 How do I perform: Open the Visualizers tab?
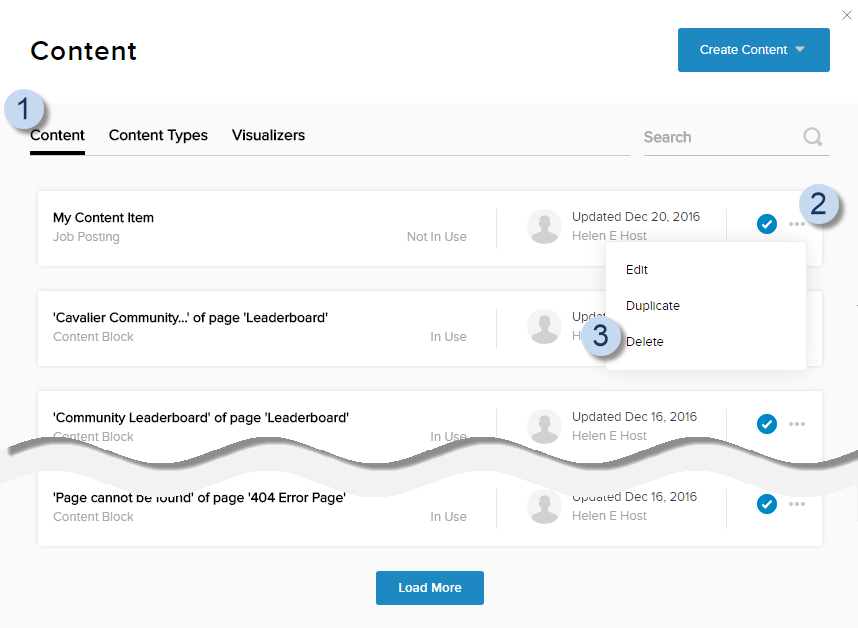coord(268,135)
